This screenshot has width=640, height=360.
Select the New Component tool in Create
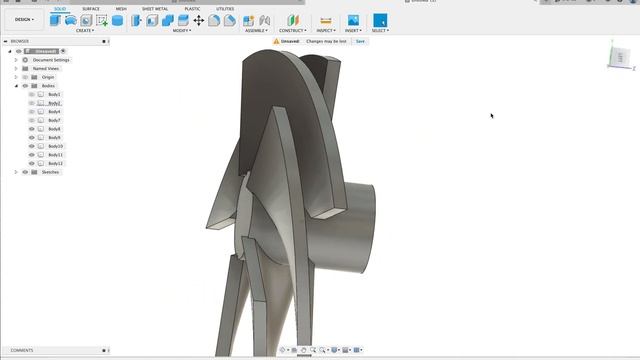(55, 20)
